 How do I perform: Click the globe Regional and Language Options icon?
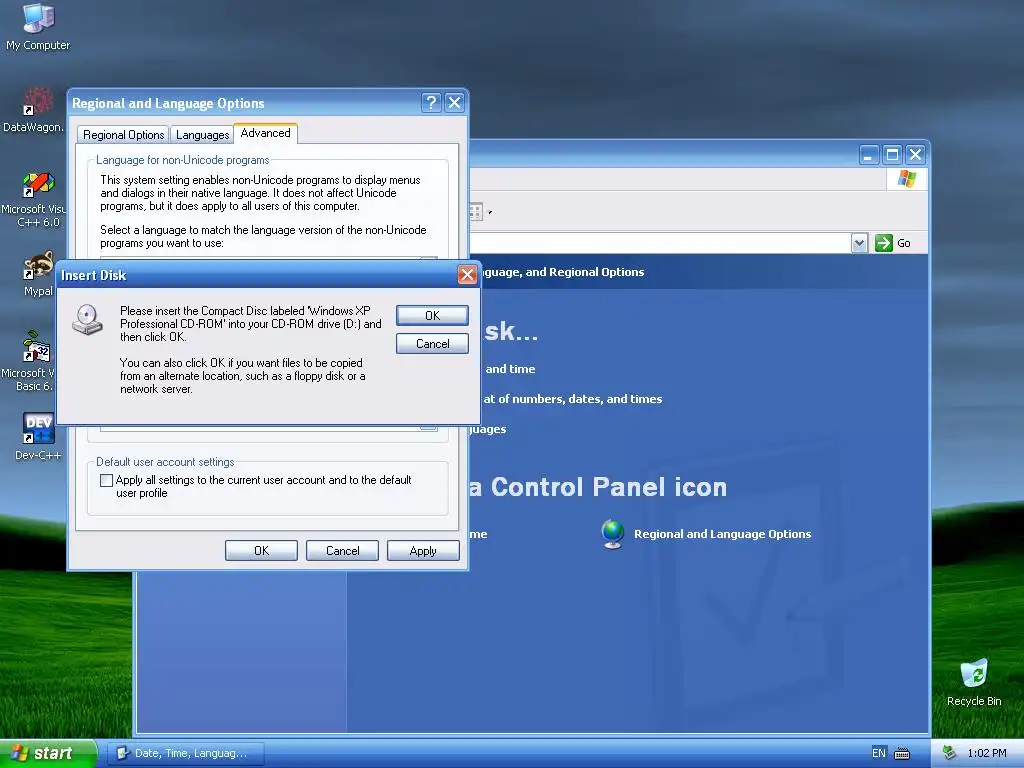613,534
